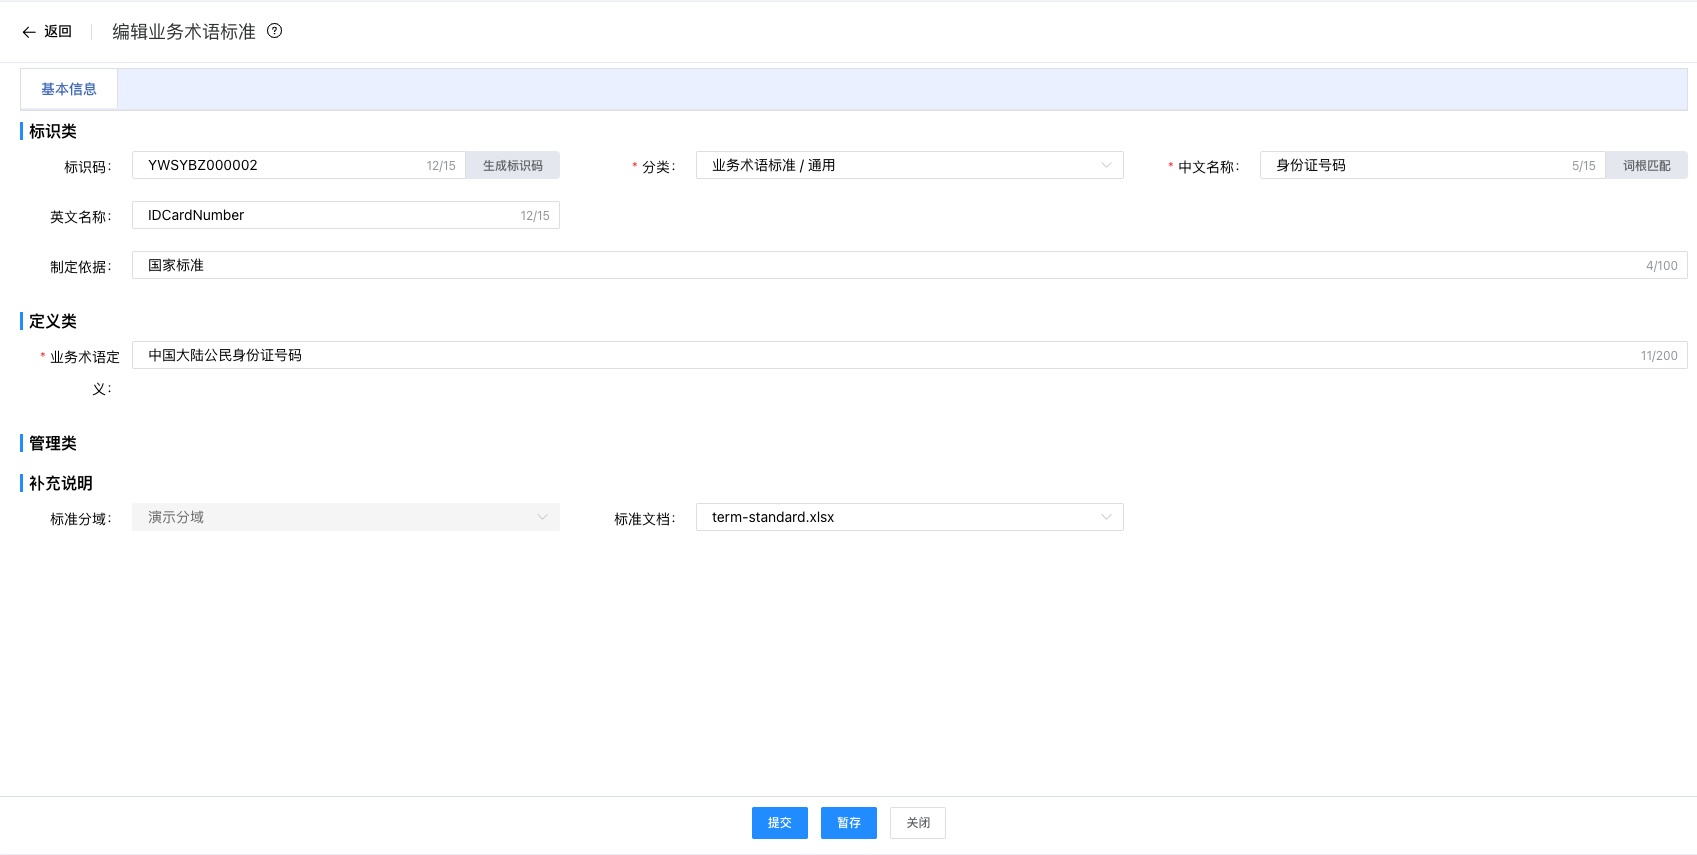The width and height of the screenshot is (1697, 855).
Task: Edit the 英文名称 IDCardNumber field
Action: [x=330, y=215]
